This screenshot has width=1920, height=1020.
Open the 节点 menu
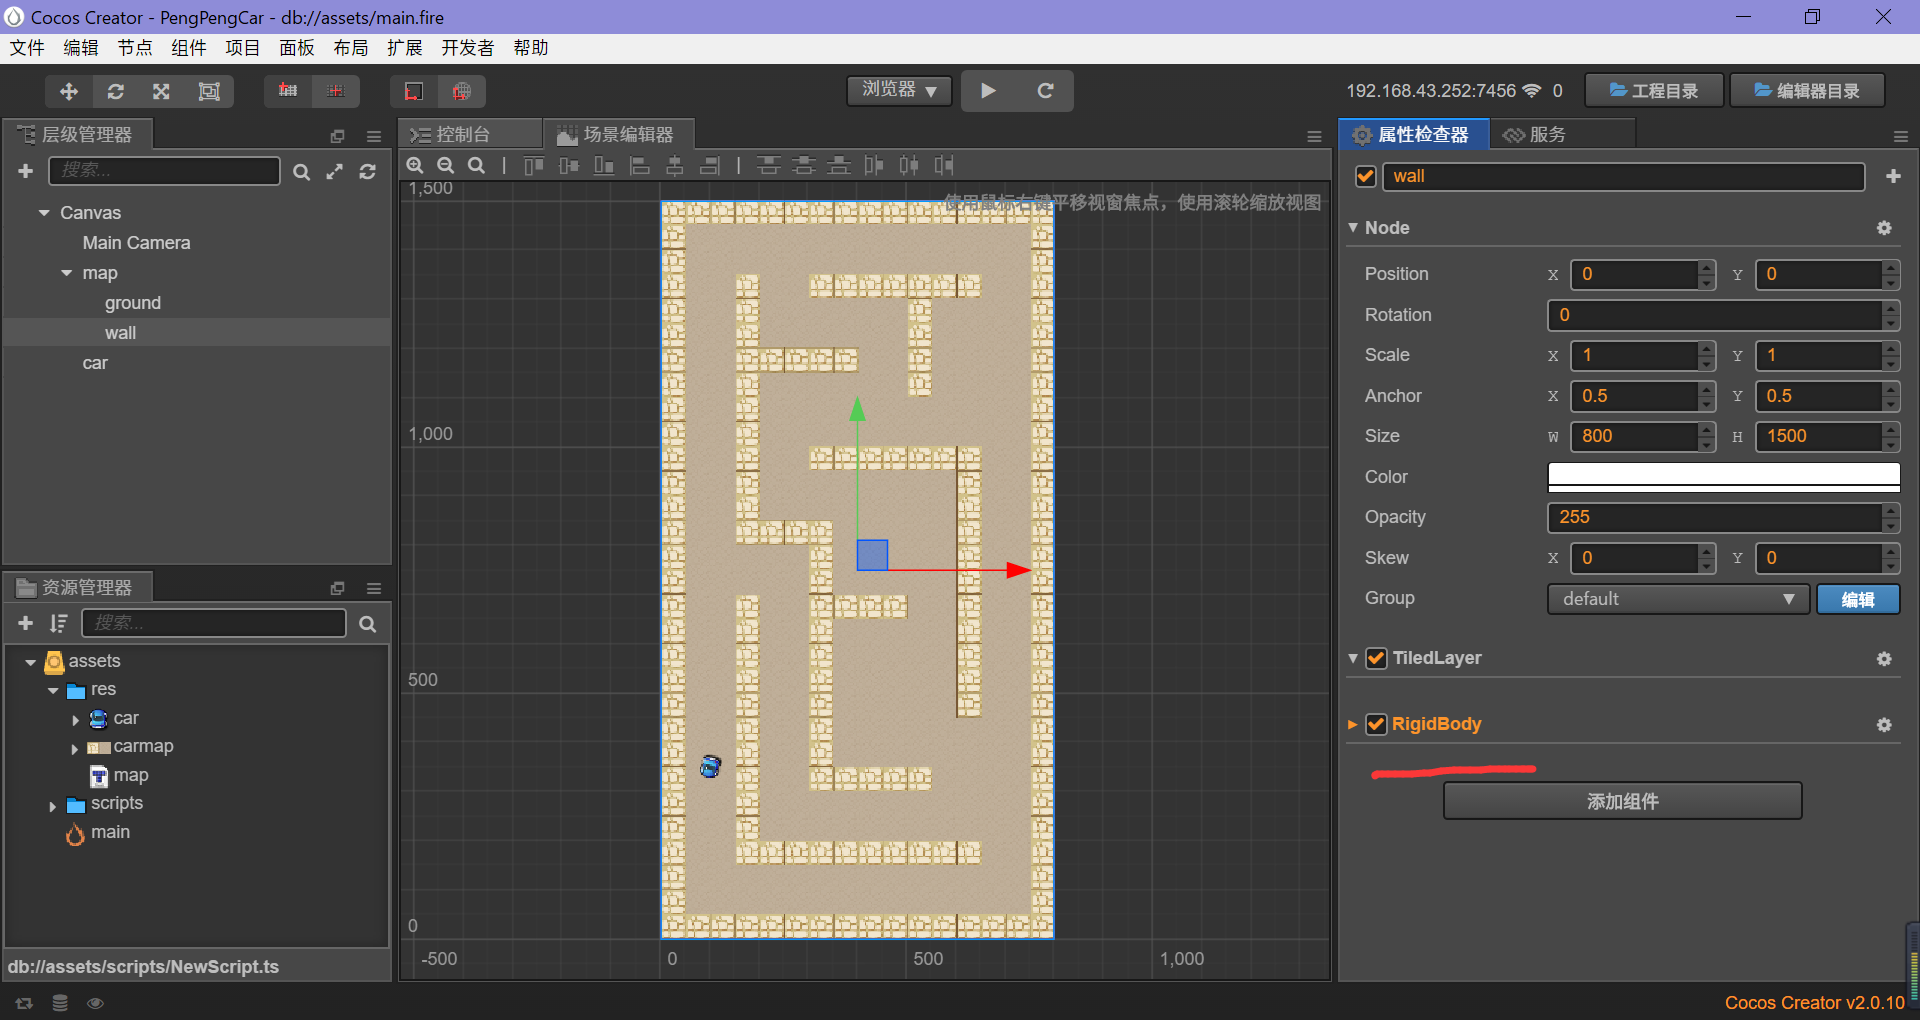(135, 48)
